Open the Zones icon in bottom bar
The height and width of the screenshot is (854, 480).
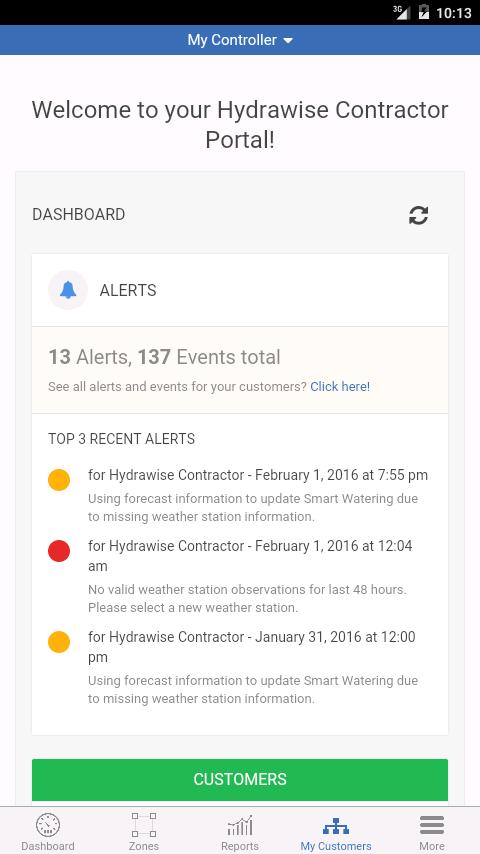(144, 825)
